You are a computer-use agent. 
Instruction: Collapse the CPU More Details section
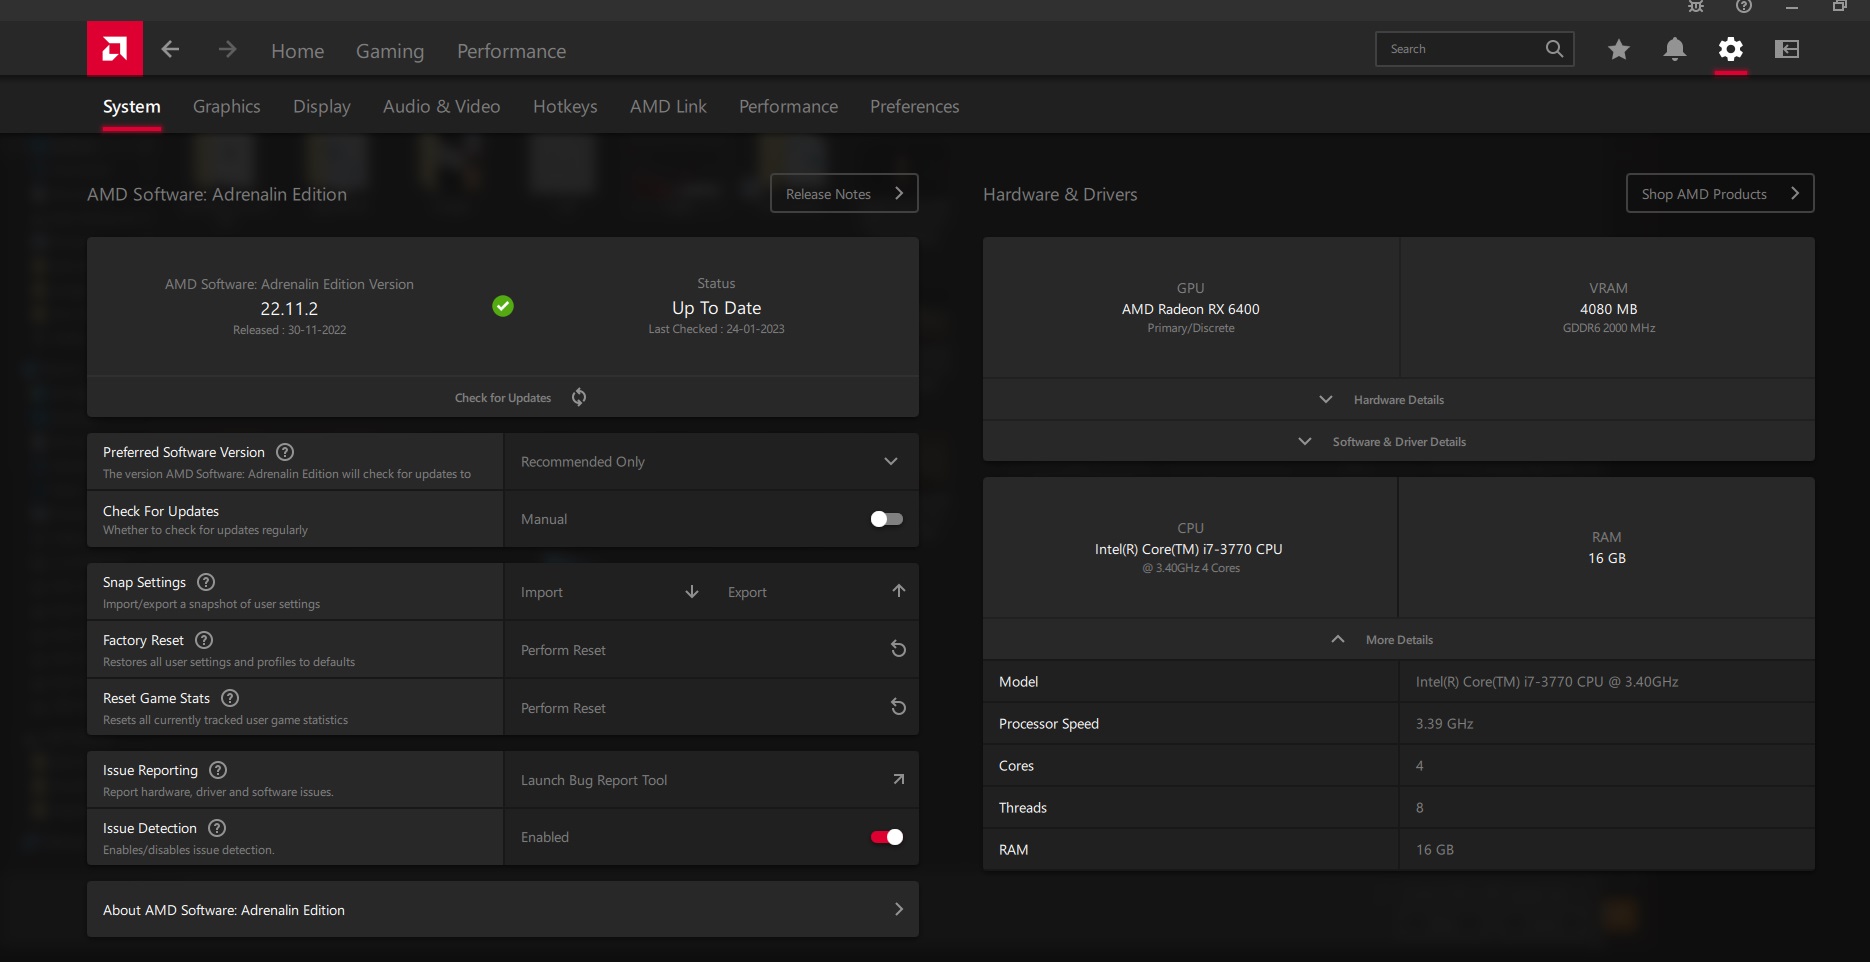[x=1399, y=639]
